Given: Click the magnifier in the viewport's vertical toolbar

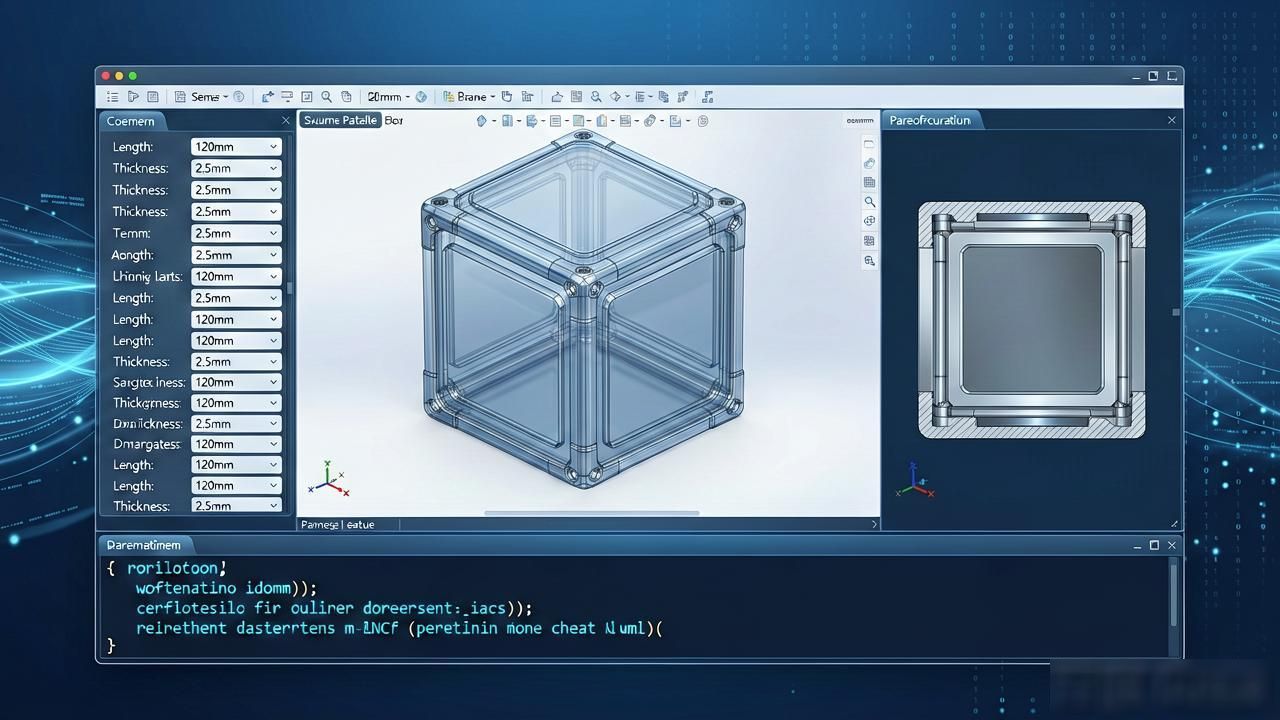Looking at the screenshot, I should [869, 202].
